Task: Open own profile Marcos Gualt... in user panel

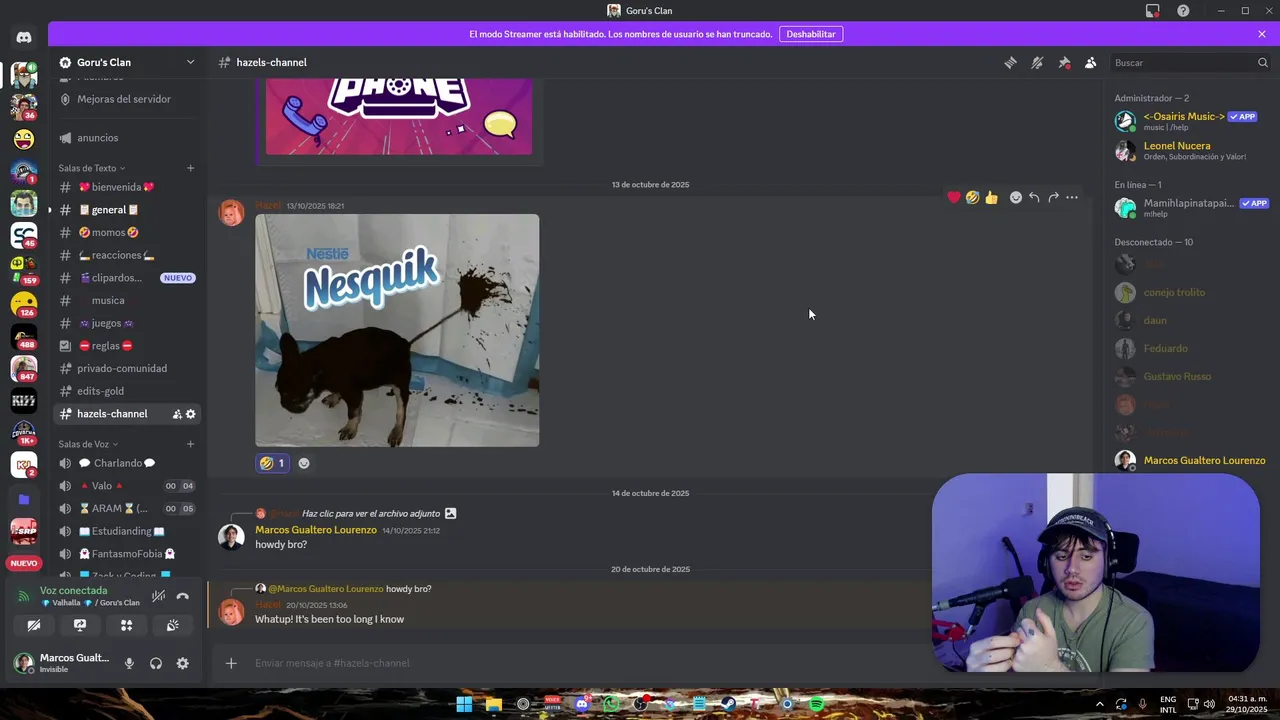Action: (62, 663)
